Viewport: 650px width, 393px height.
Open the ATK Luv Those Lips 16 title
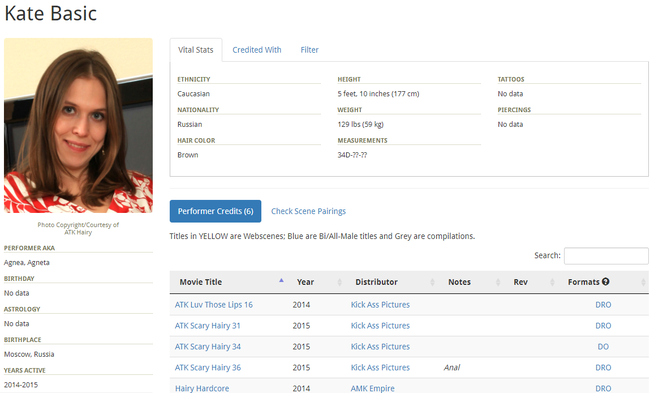(x=213, y=305)
